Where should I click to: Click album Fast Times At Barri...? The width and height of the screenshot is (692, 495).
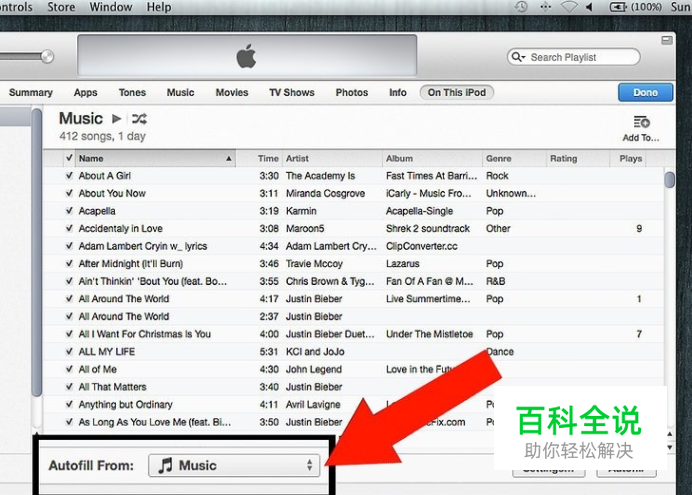point(432,176)
